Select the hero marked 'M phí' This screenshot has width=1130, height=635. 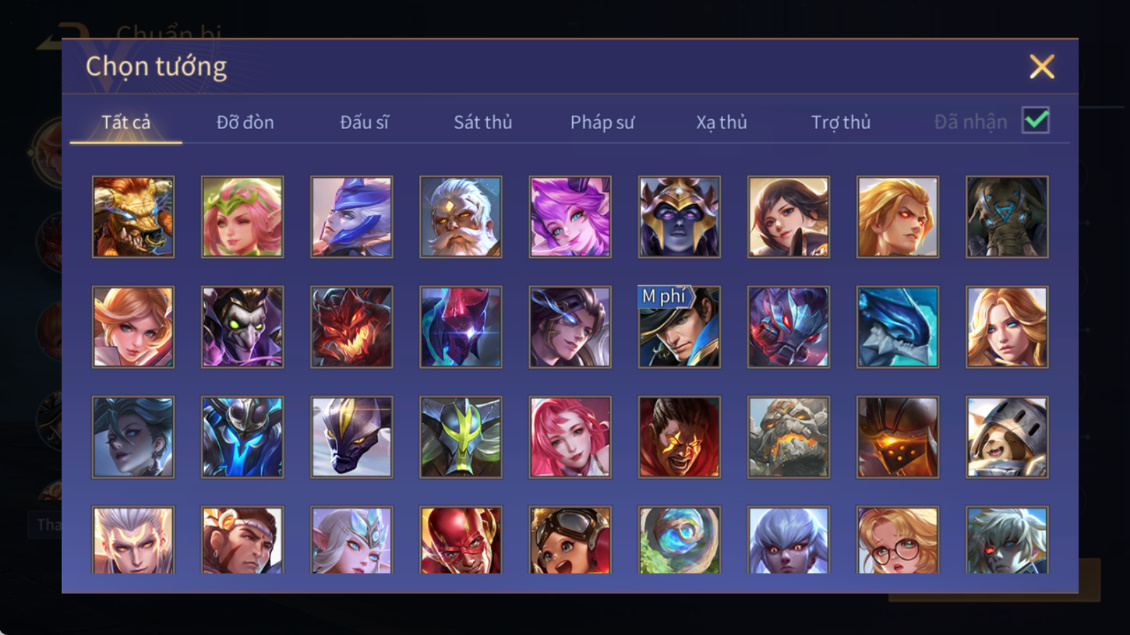point(679,327)
